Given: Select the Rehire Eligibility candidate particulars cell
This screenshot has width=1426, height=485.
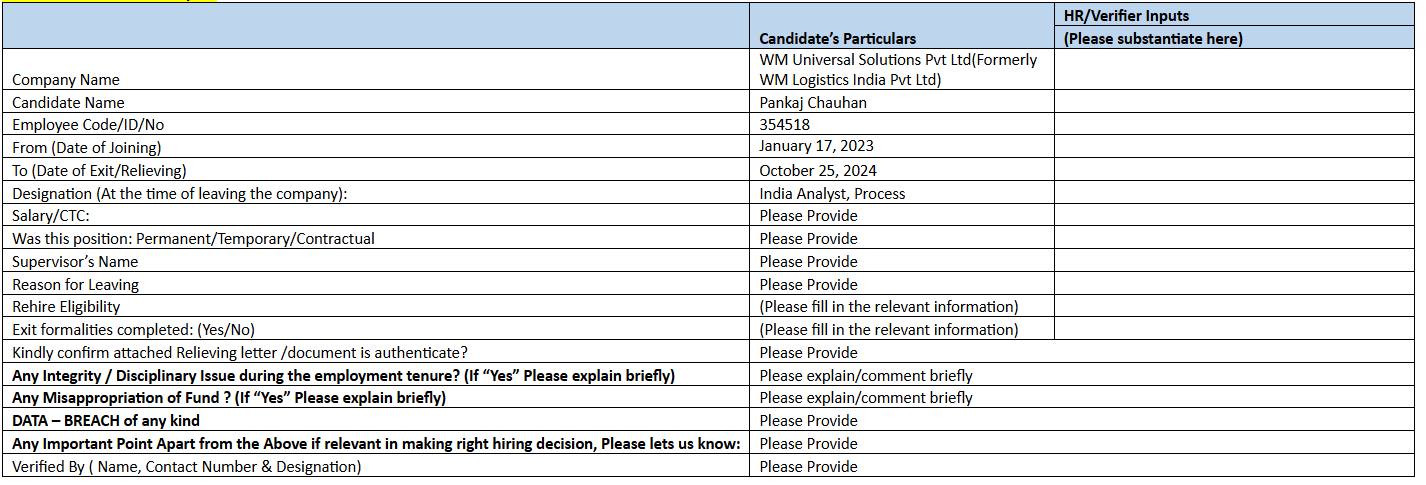Looking at the screenshot, I should [x=888, y=307].
